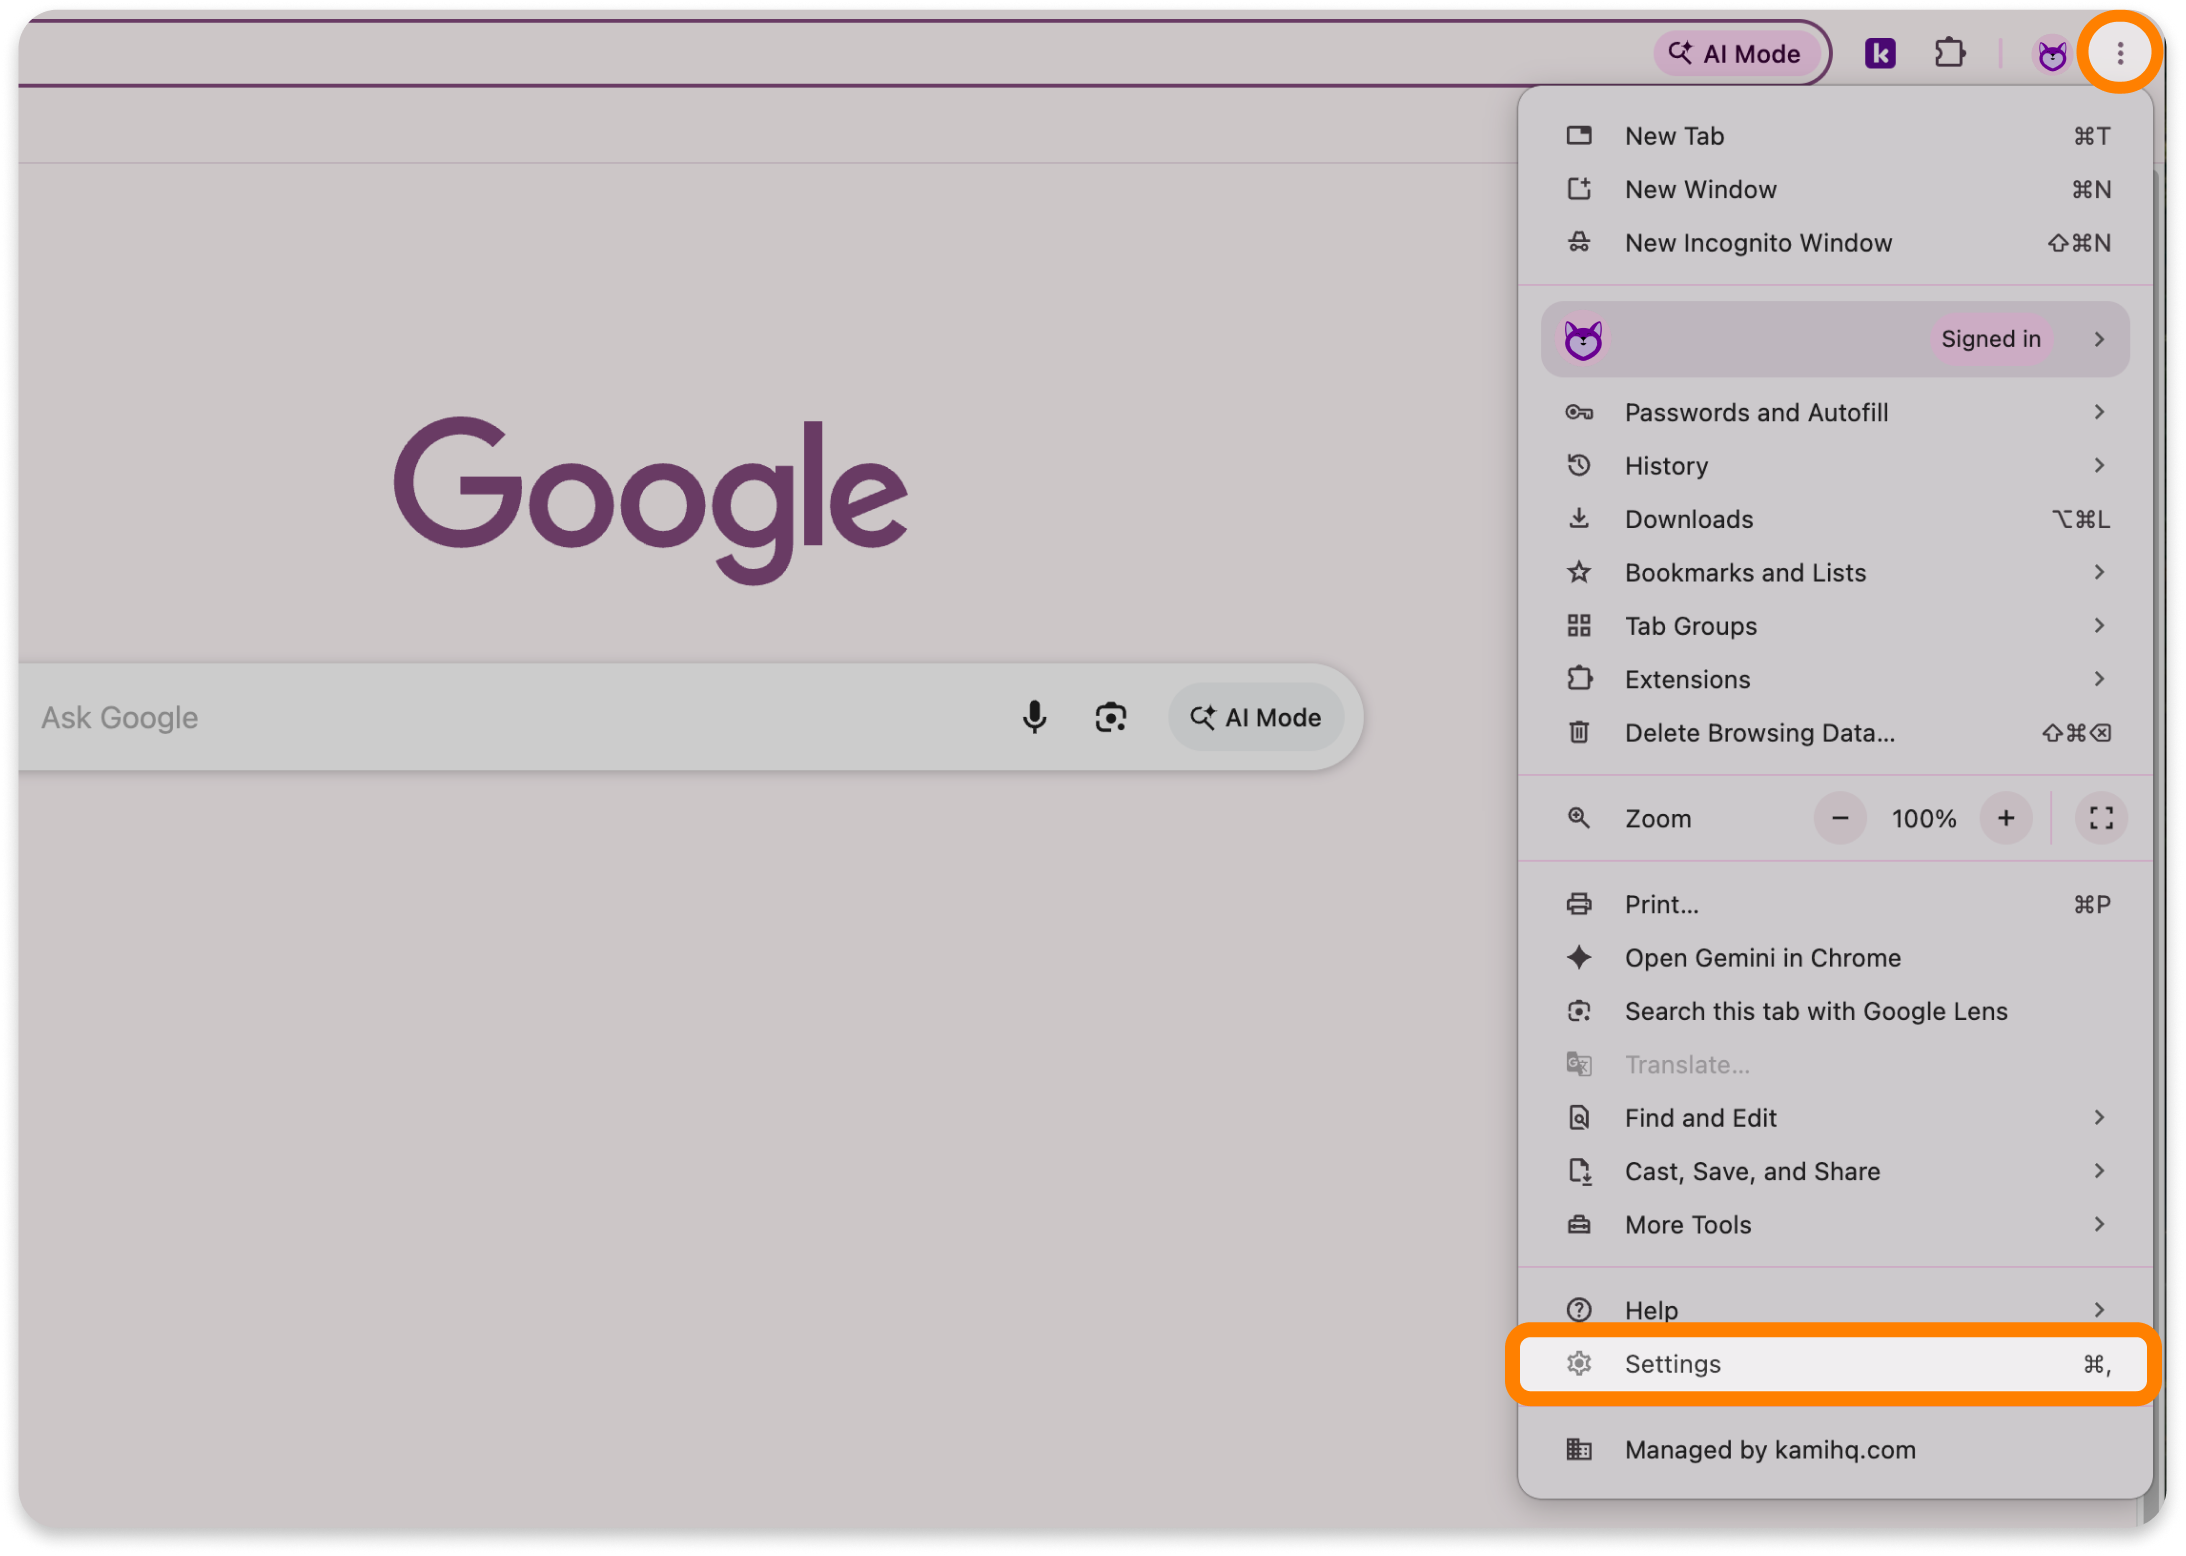Expand the More Tools chevron
The width and height of the screenshot is (2186, 1556).
click(2099, 1224)
